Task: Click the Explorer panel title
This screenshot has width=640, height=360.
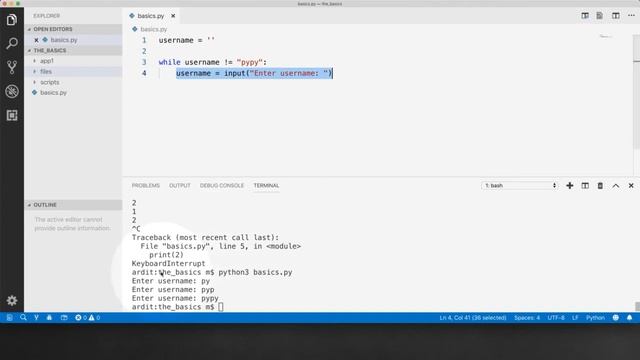Action: tap(47, 16)
